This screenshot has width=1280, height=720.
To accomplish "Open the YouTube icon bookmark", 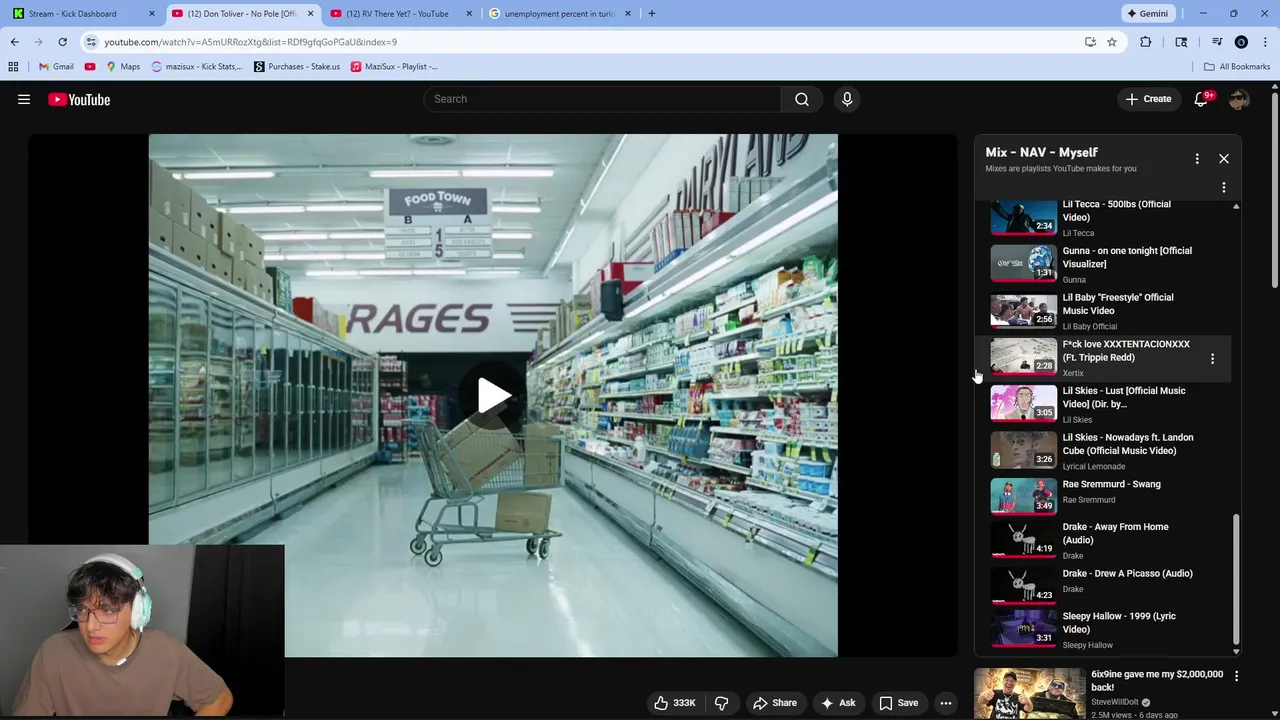I will click(x=90, y=66).
